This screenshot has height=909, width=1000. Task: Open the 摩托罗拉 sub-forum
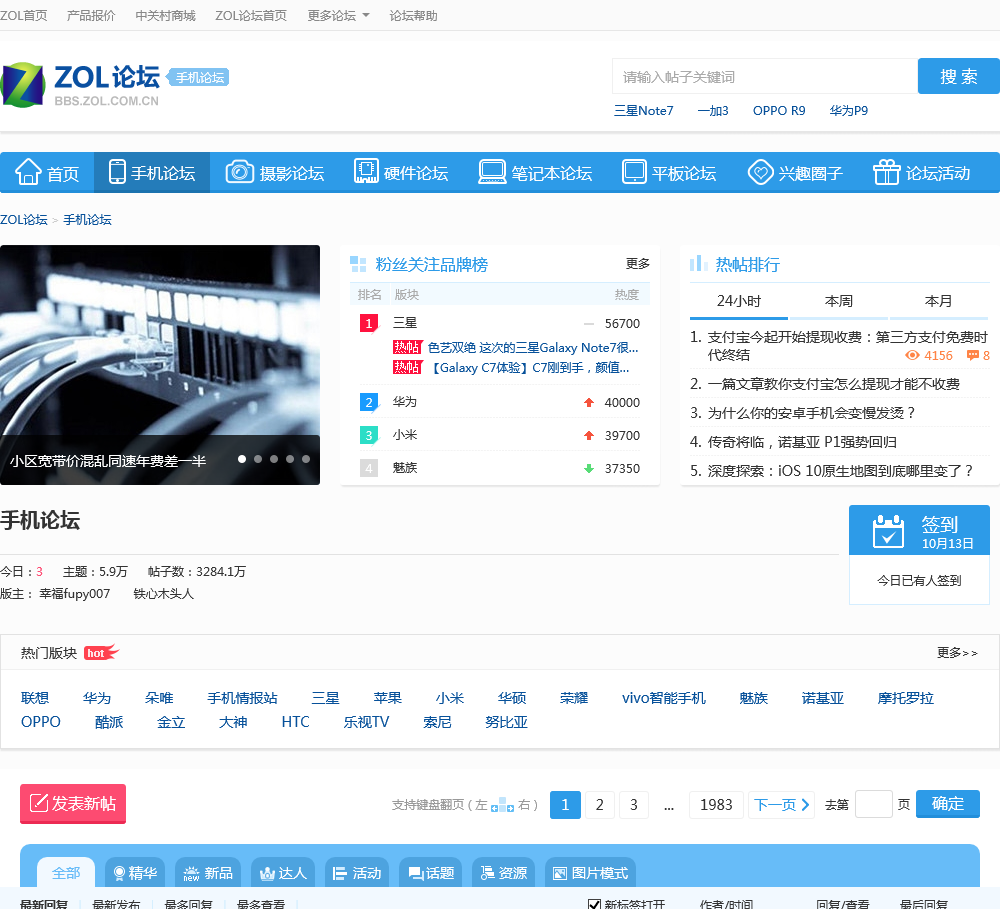(905, 698)
